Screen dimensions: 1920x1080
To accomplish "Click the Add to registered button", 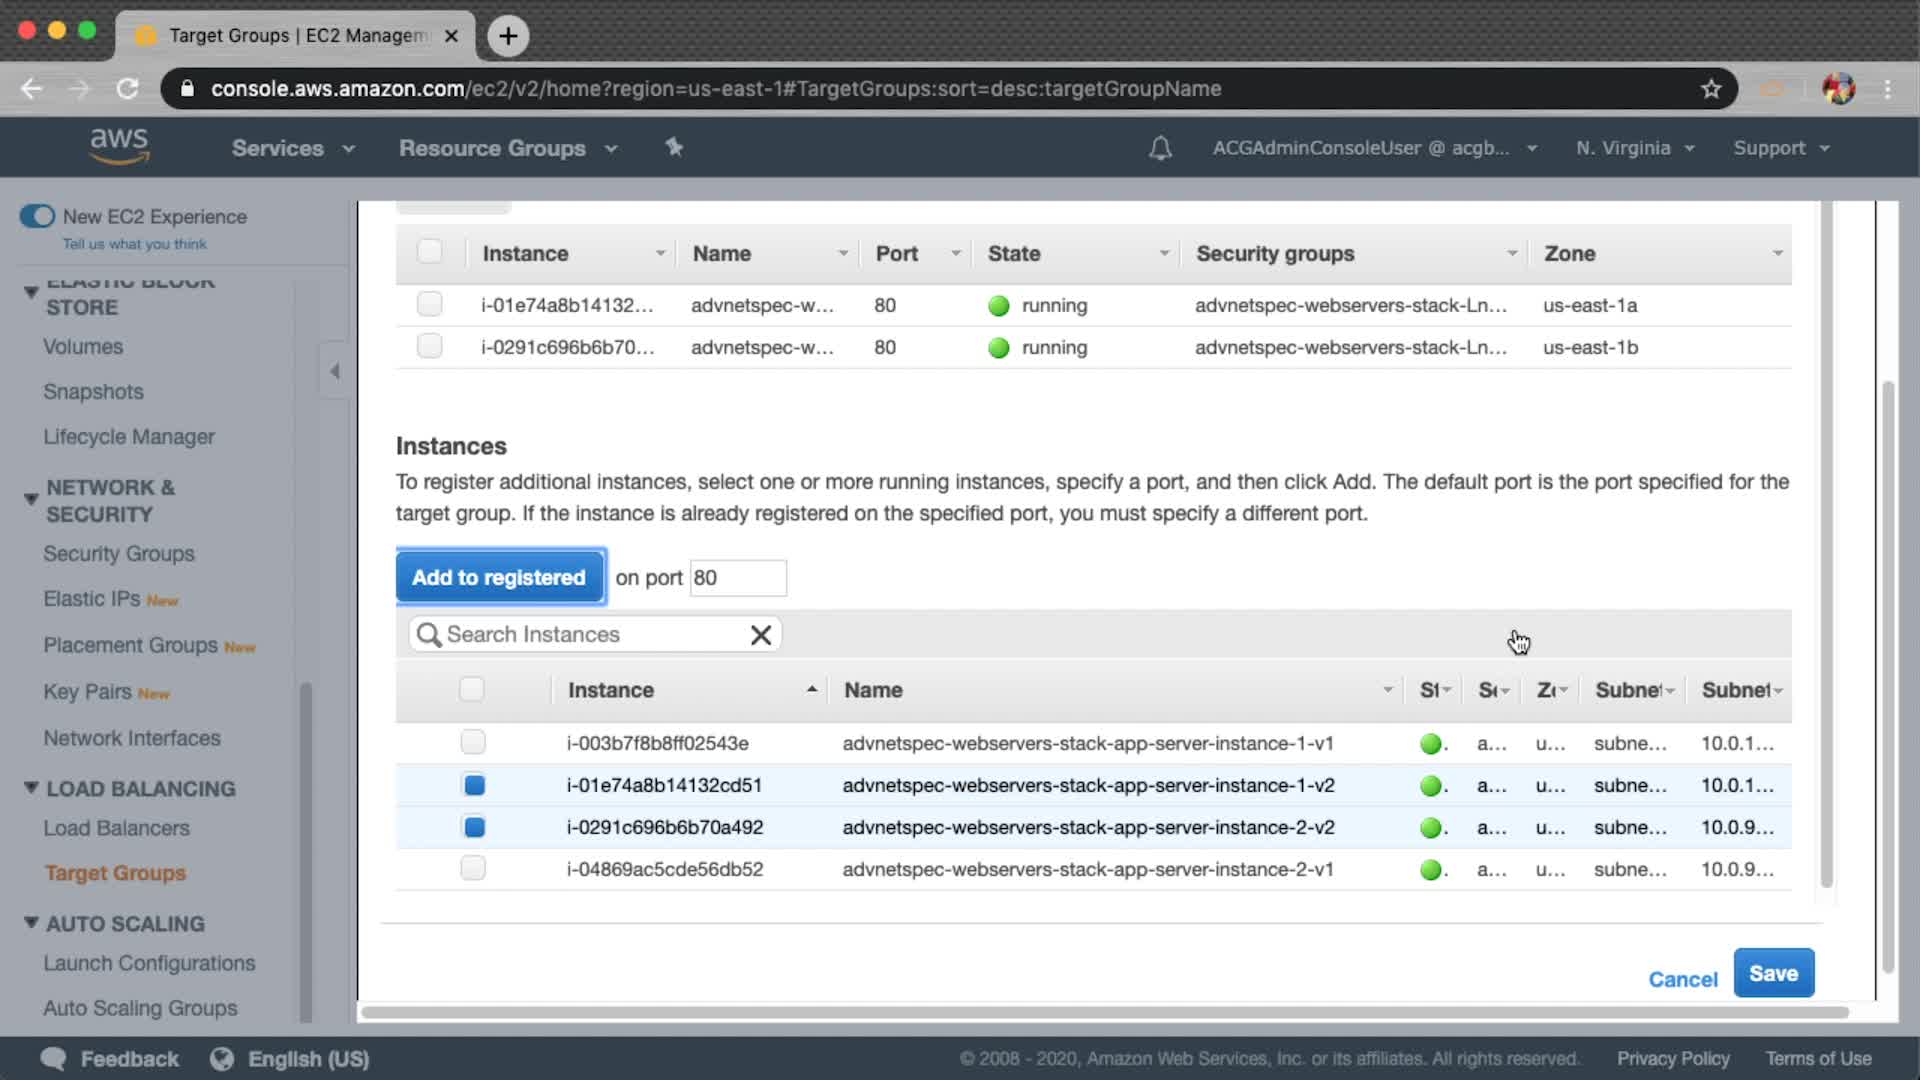I will pos(499,577).
